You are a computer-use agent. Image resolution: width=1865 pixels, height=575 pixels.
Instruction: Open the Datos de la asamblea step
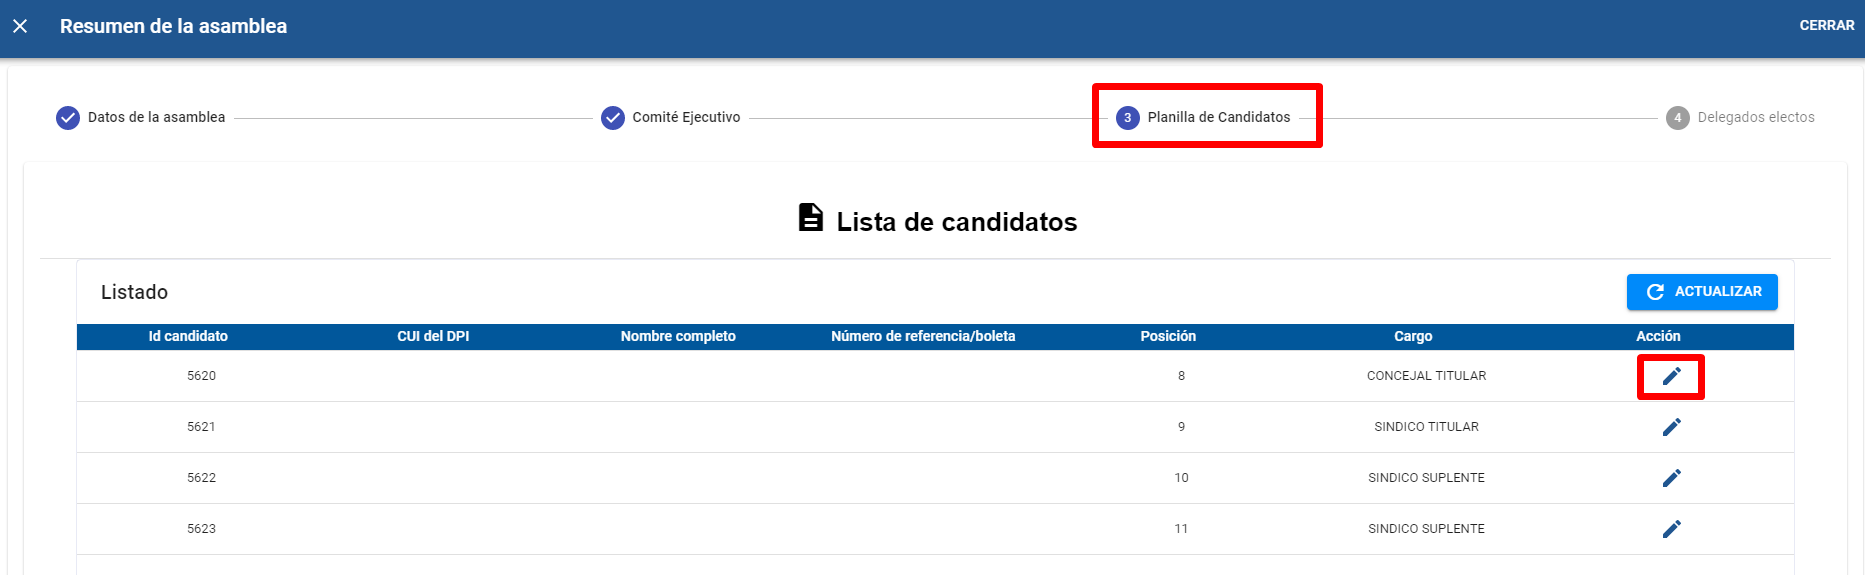pos(141,118)
